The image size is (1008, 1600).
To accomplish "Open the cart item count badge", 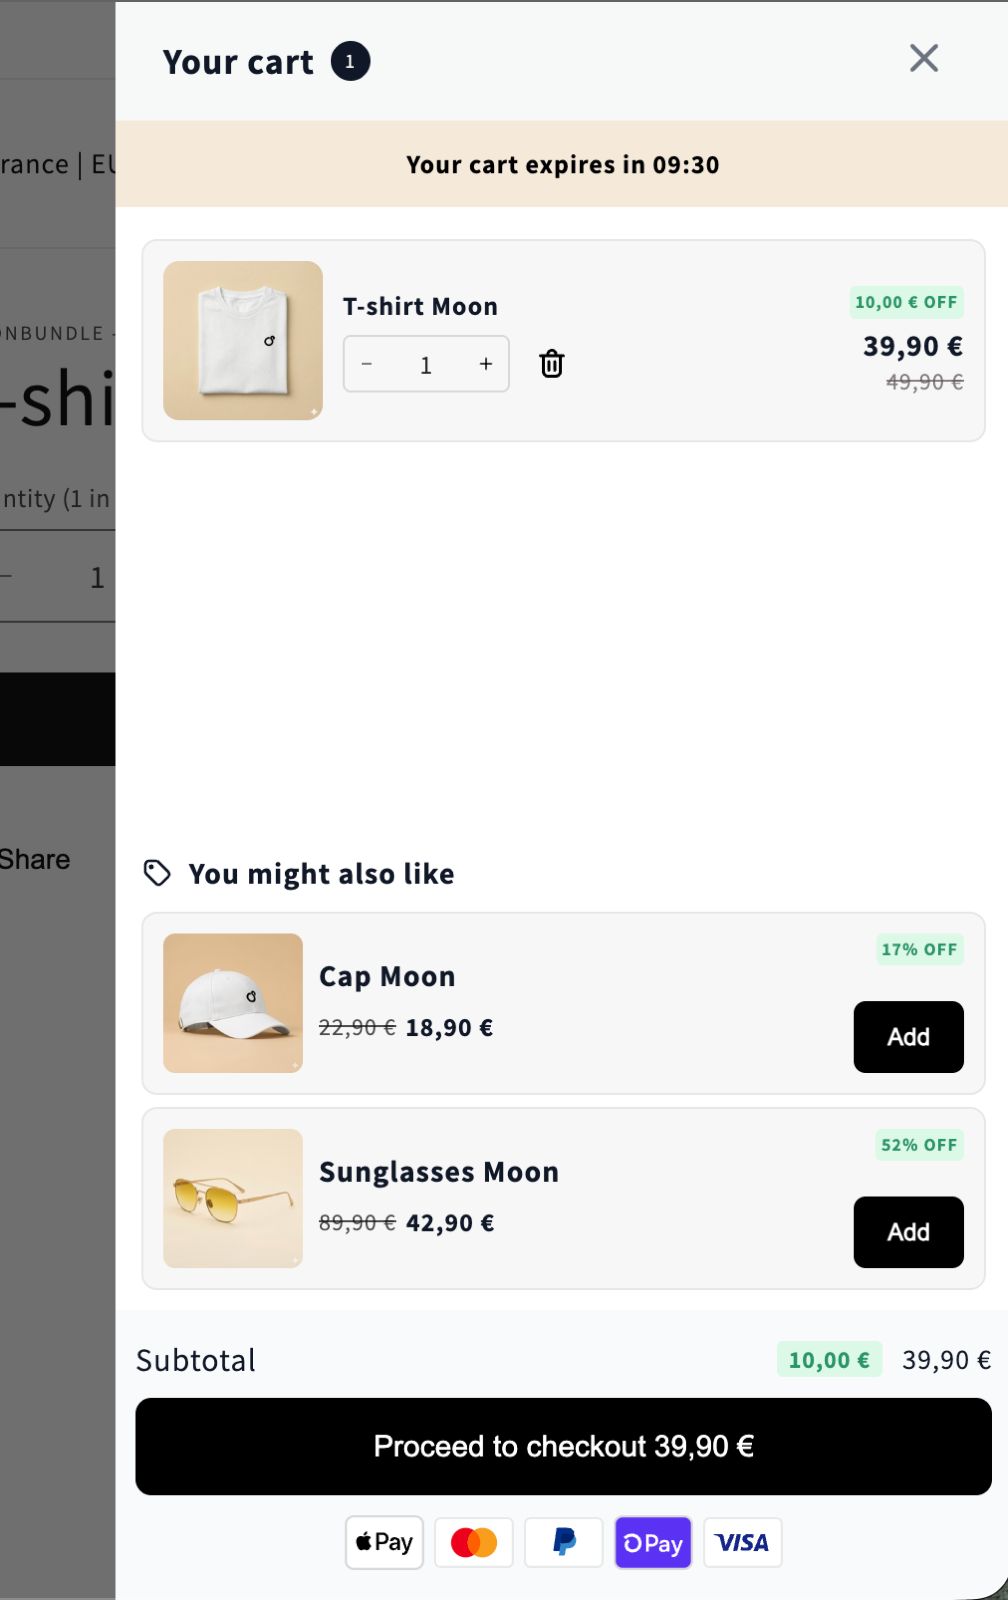I will (x=350, y=60).
